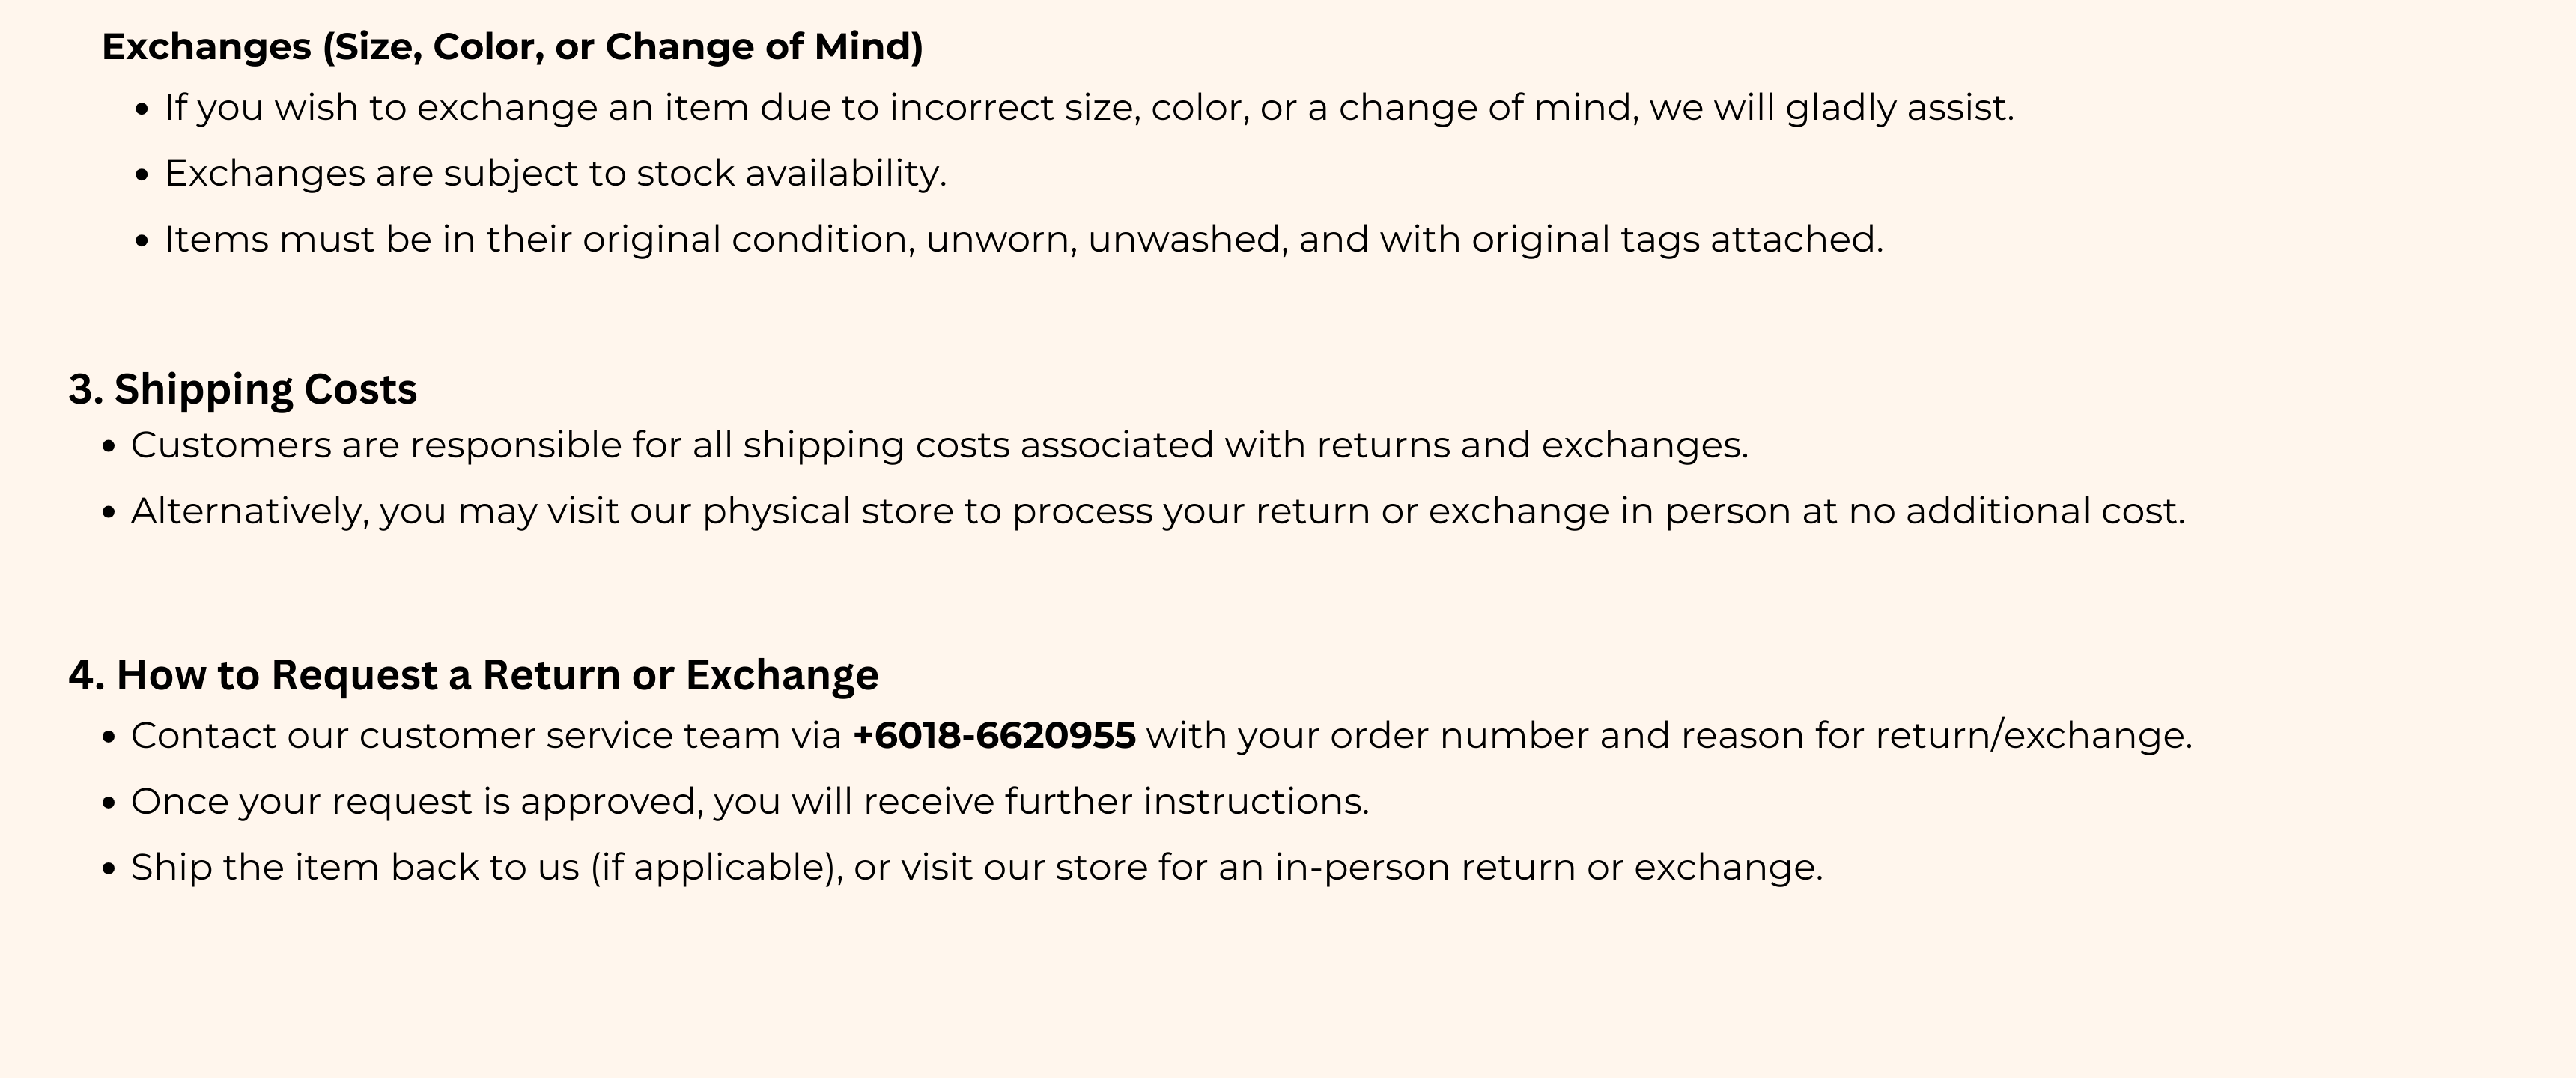This screenshot has height=1078, width=2576.
Task: Click the 4. How to Request a Return or Exchange heading
Action: pos(473,676)
